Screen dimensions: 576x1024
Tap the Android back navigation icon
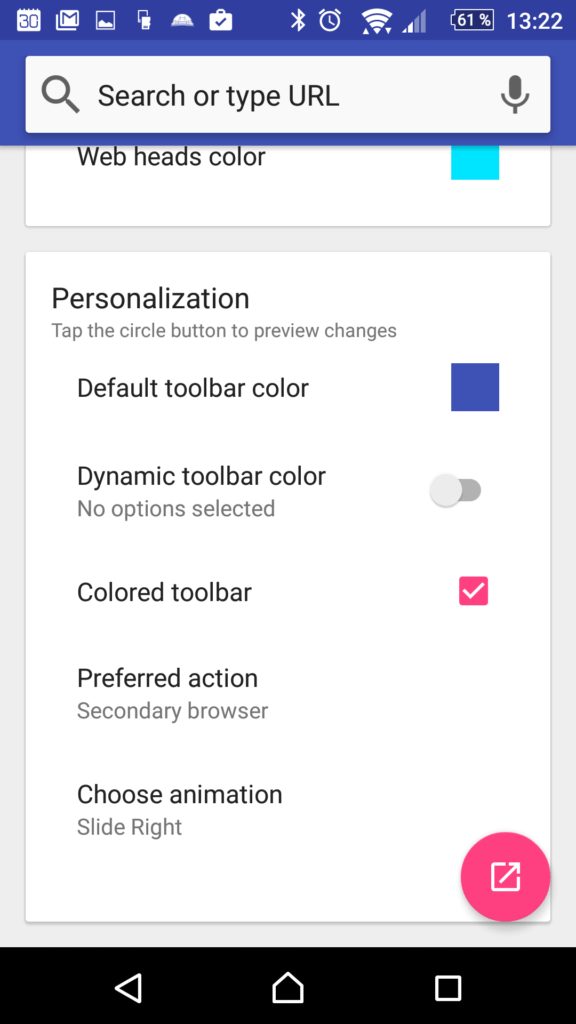129,987
